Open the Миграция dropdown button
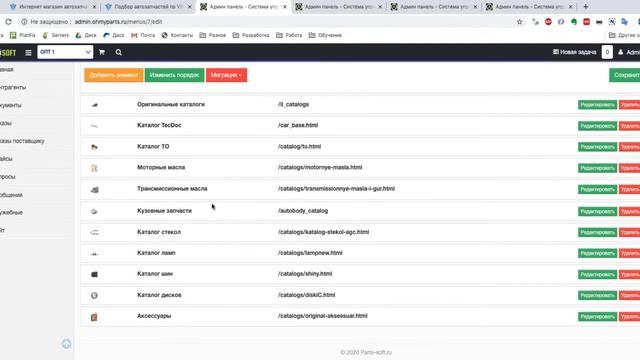 (x=227, y=75)
